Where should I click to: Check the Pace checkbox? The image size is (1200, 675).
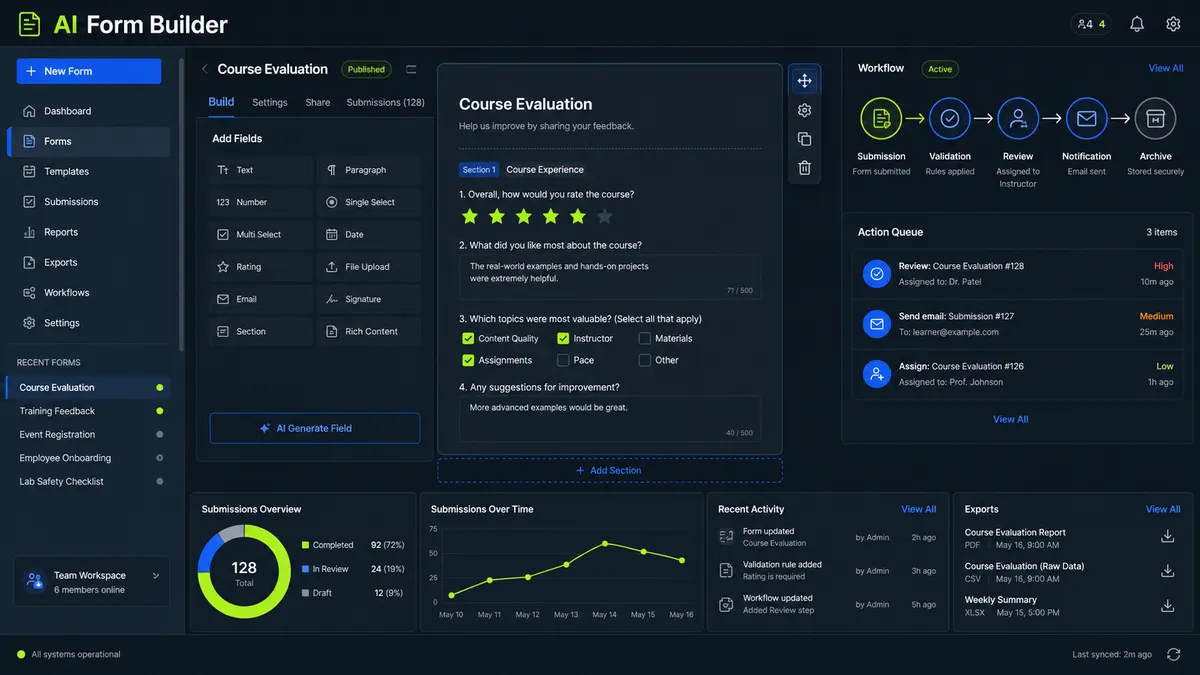pos(563,360)
